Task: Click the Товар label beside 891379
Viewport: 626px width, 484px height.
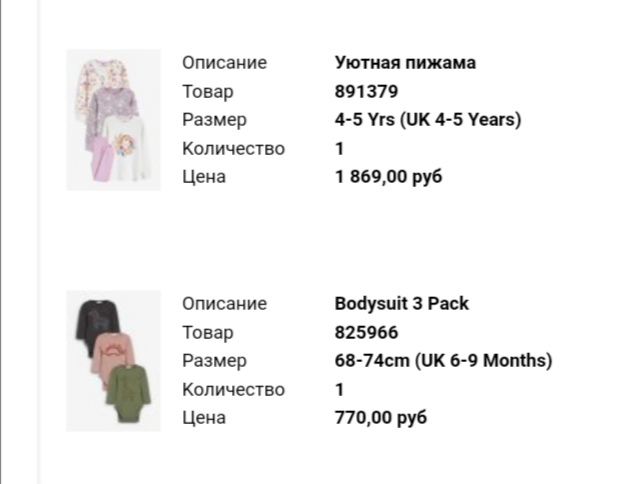Action: pyautogui.click(x=207, y=91)
